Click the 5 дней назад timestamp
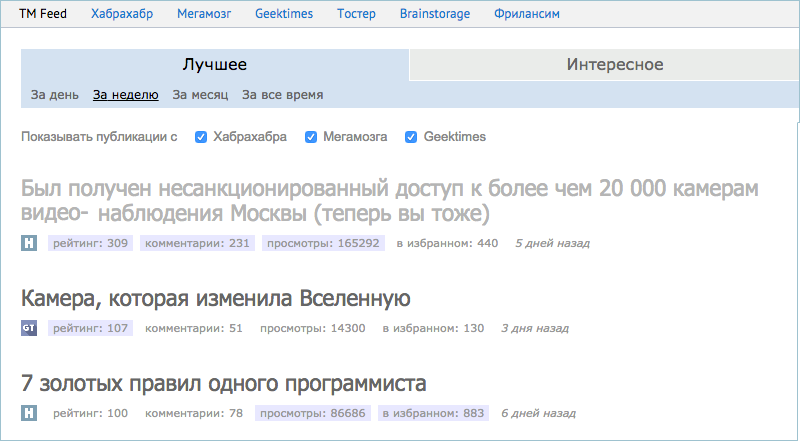Screen dimensions: 800x441 tap(553, 243)
